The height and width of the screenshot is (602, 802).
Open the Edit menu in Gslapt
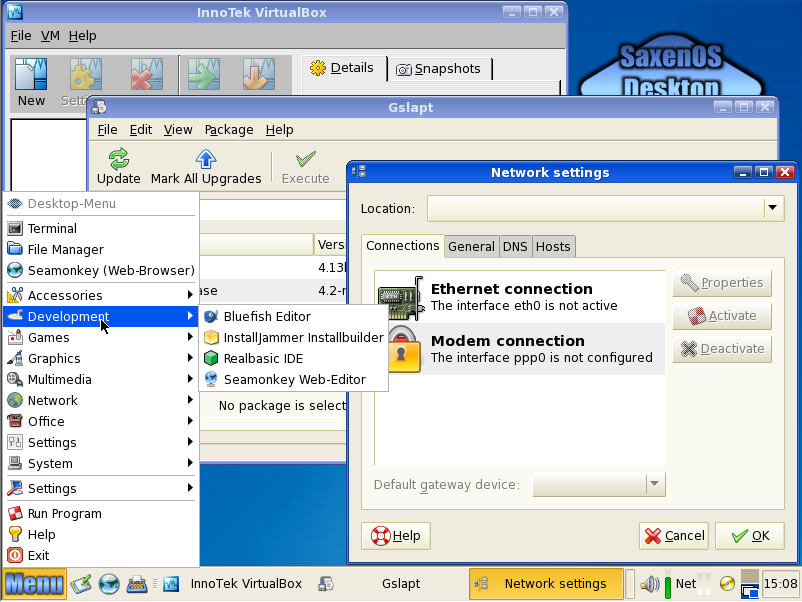(x=141, y=130)
